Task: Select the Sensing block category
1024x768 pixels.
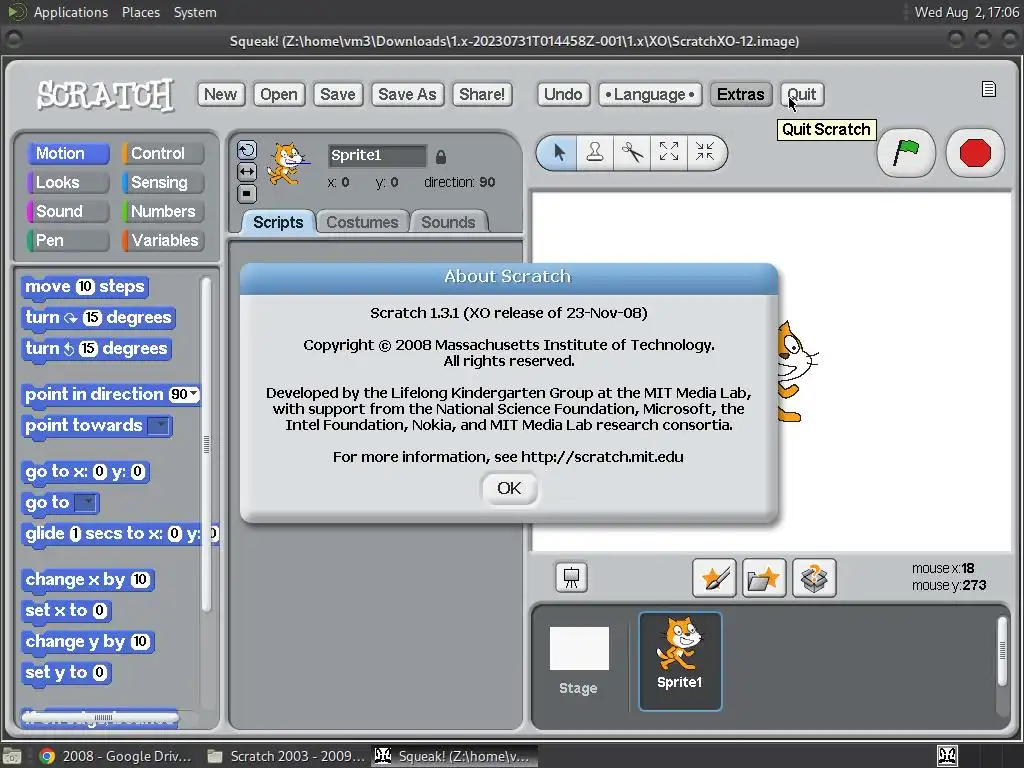Action: (163, 182)
